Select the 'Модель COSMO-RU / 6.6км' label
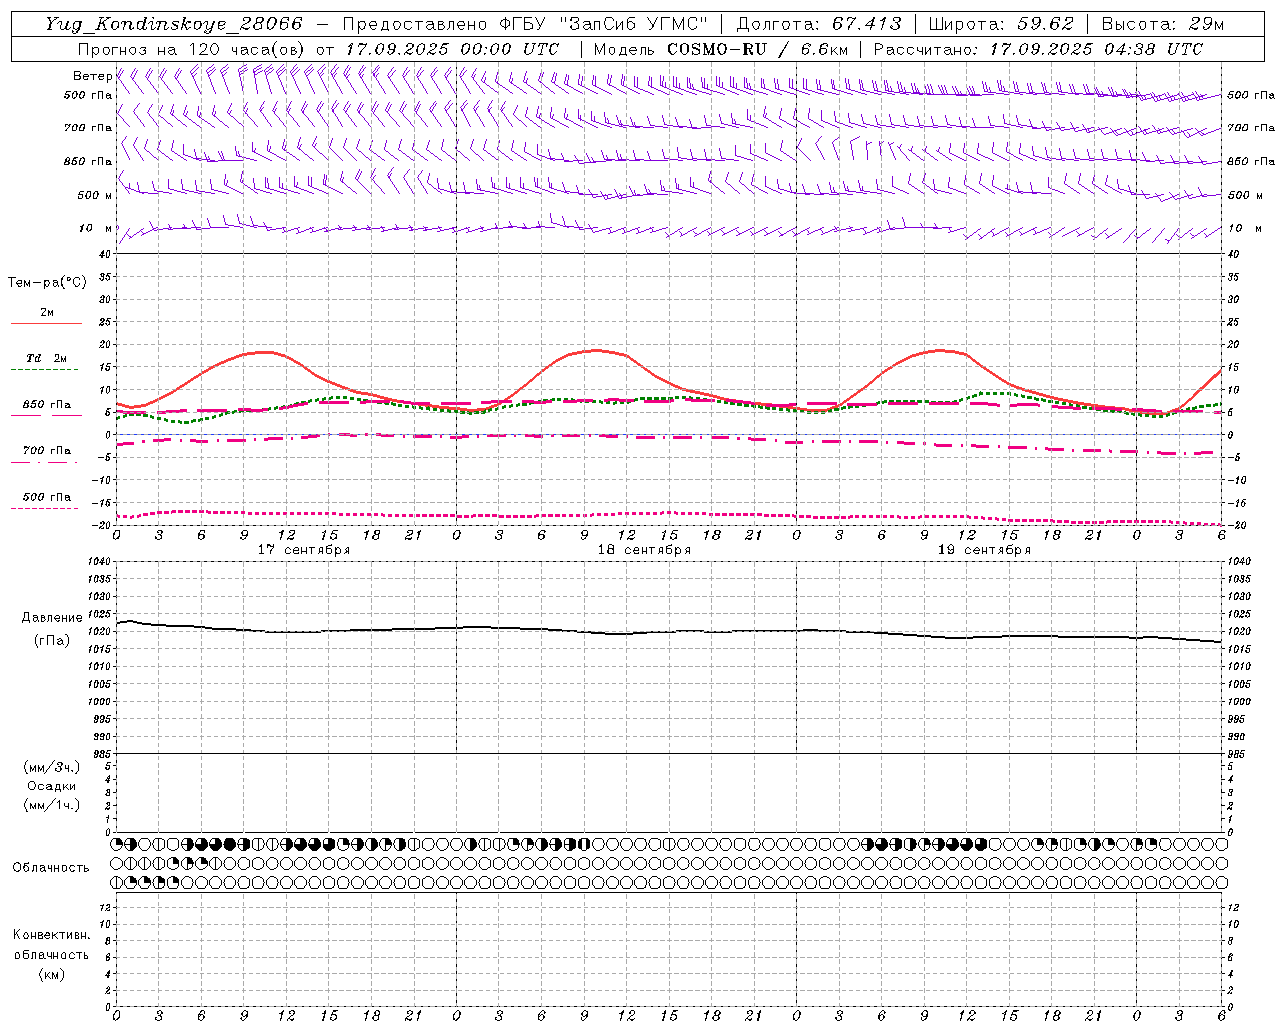Screen dimensions: 1280x1024 click(x=720, y=49)
